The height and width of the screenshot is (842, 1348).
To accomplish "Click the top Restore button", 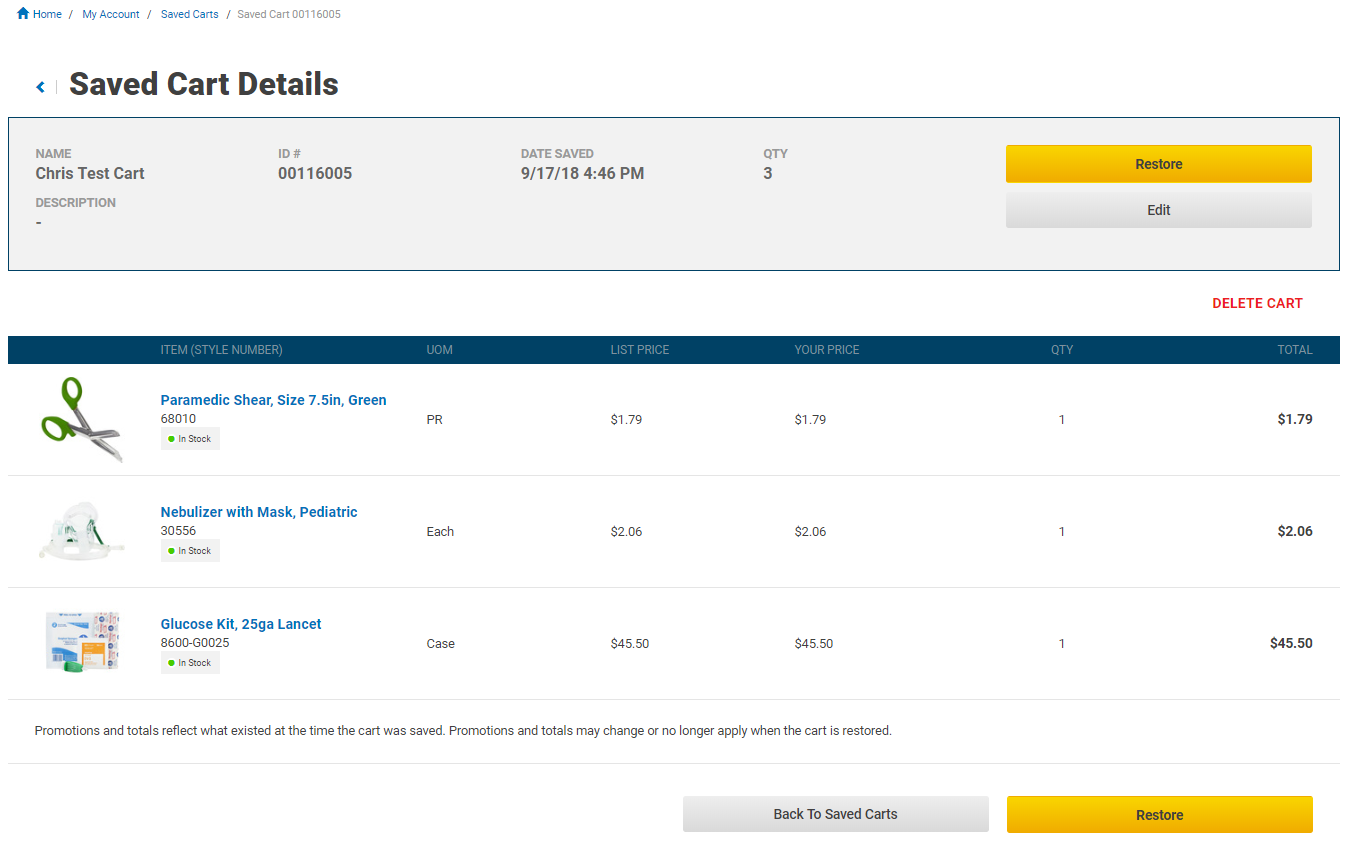I will [1159, 164].
